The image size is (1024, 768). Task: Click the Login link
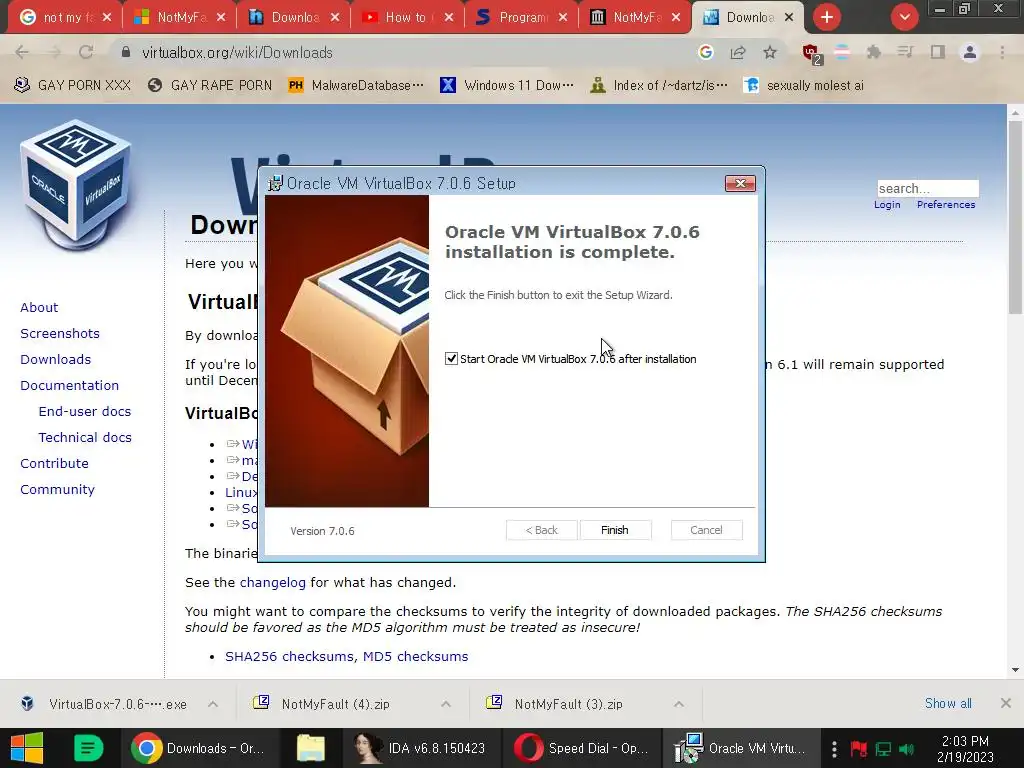887,204
